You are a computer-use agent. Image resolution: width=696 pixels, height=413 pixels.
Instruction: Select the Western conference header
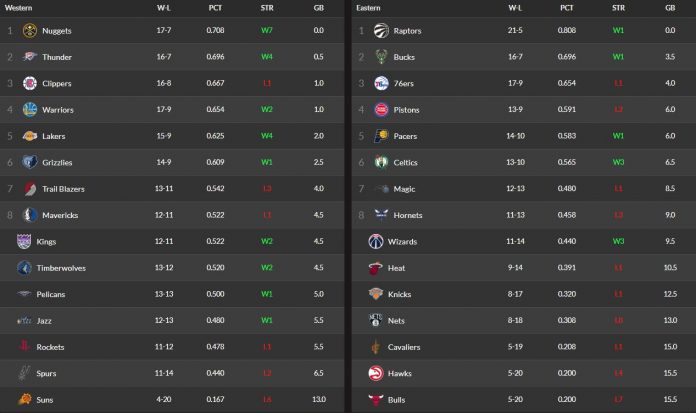21,7
